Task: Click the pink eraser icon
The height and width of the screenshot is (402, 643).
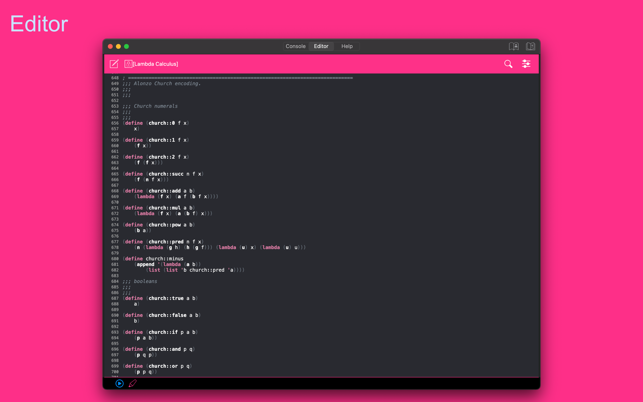Action: (132, 383)
